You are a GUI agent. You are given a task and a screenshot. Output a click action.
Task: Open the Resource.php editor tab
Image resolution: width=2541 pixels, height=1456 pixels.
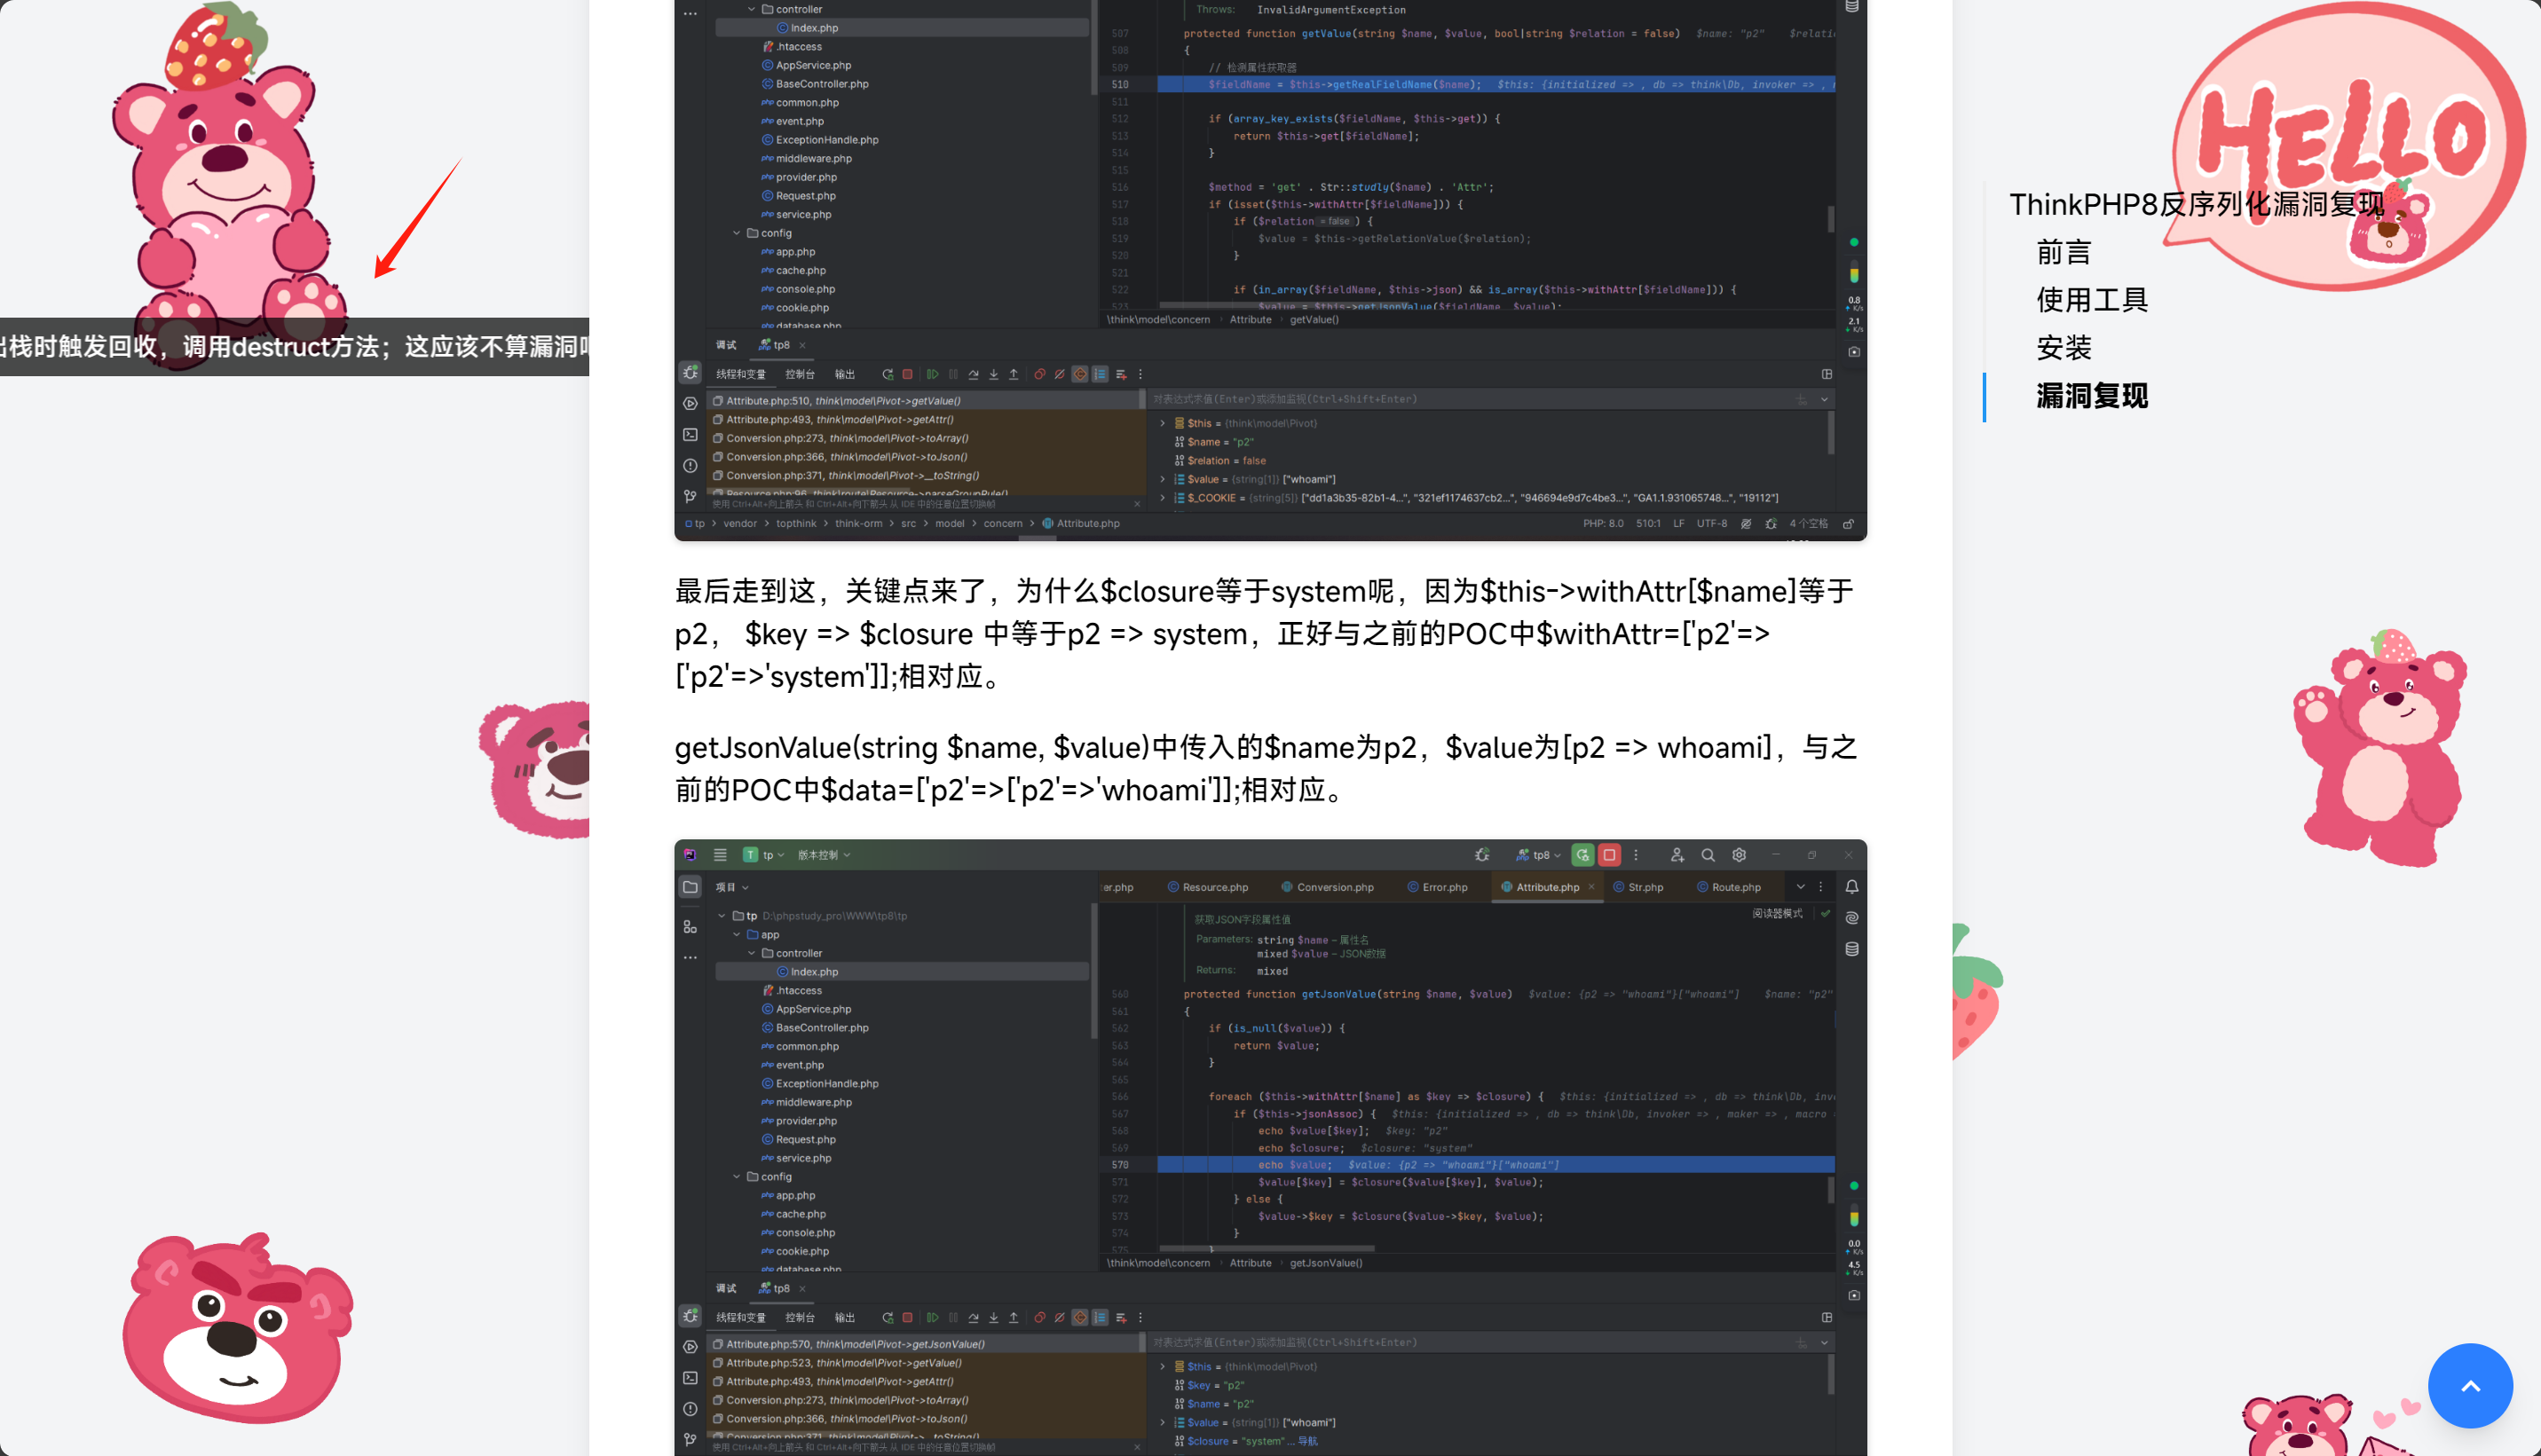click(1214, 887)
